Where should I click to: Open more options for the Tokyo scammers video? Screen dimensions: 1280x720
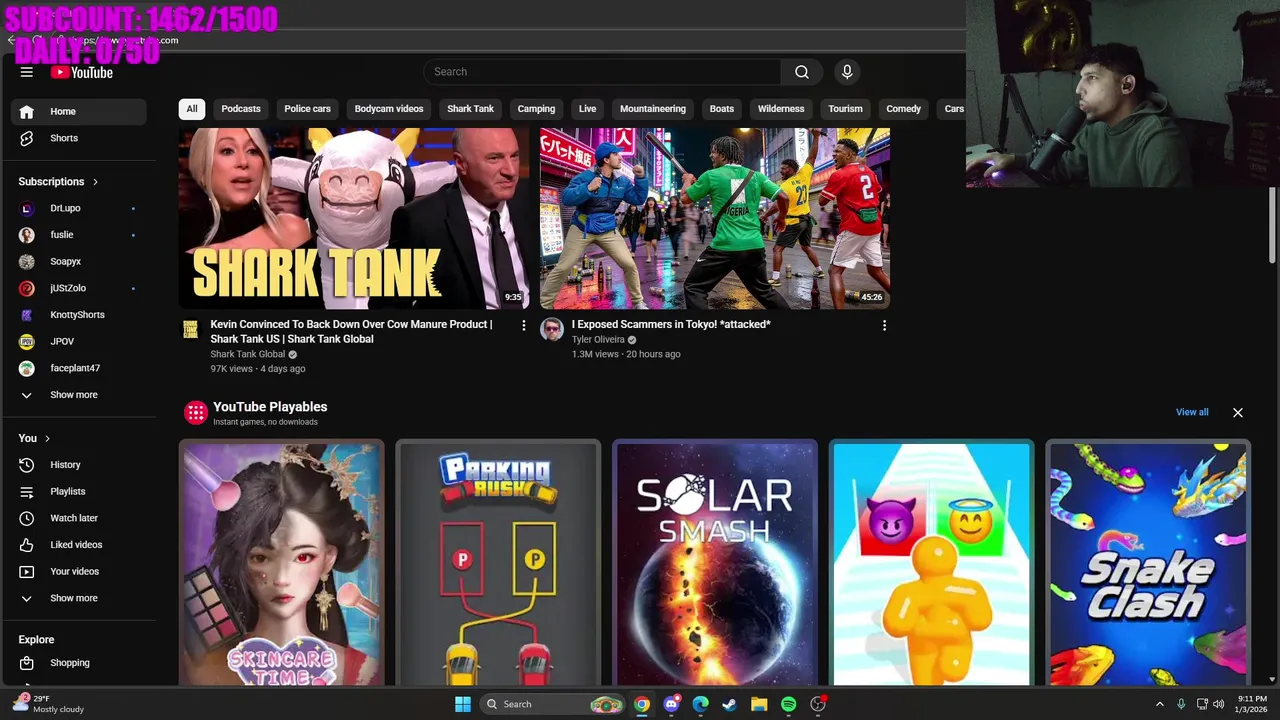pyautogui.click(x=884, y=325)
